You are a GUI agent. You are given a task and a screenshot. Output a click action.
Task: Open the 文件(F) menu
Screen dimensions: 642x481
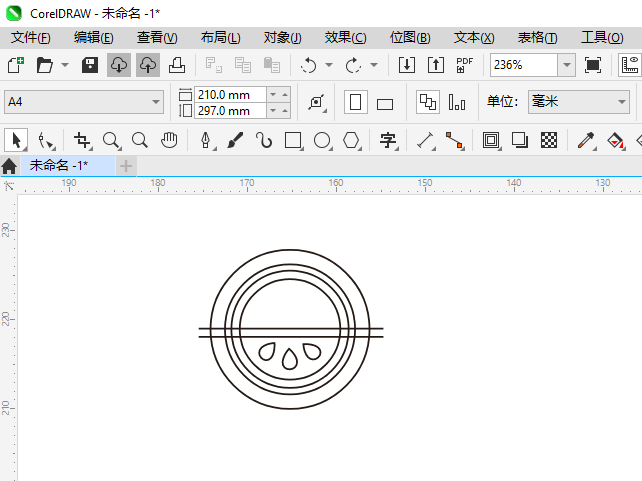click(31, 38)
